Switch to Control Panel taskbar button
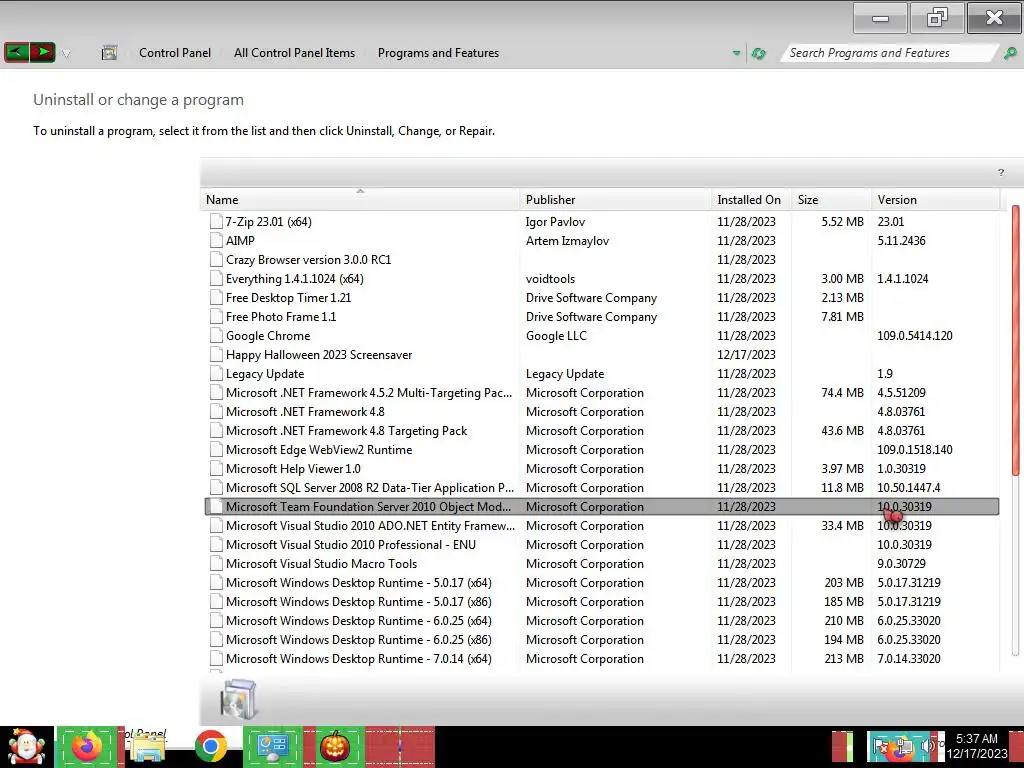The height and width of the screenshot is (768, 1024). click(x=273, y=747)
